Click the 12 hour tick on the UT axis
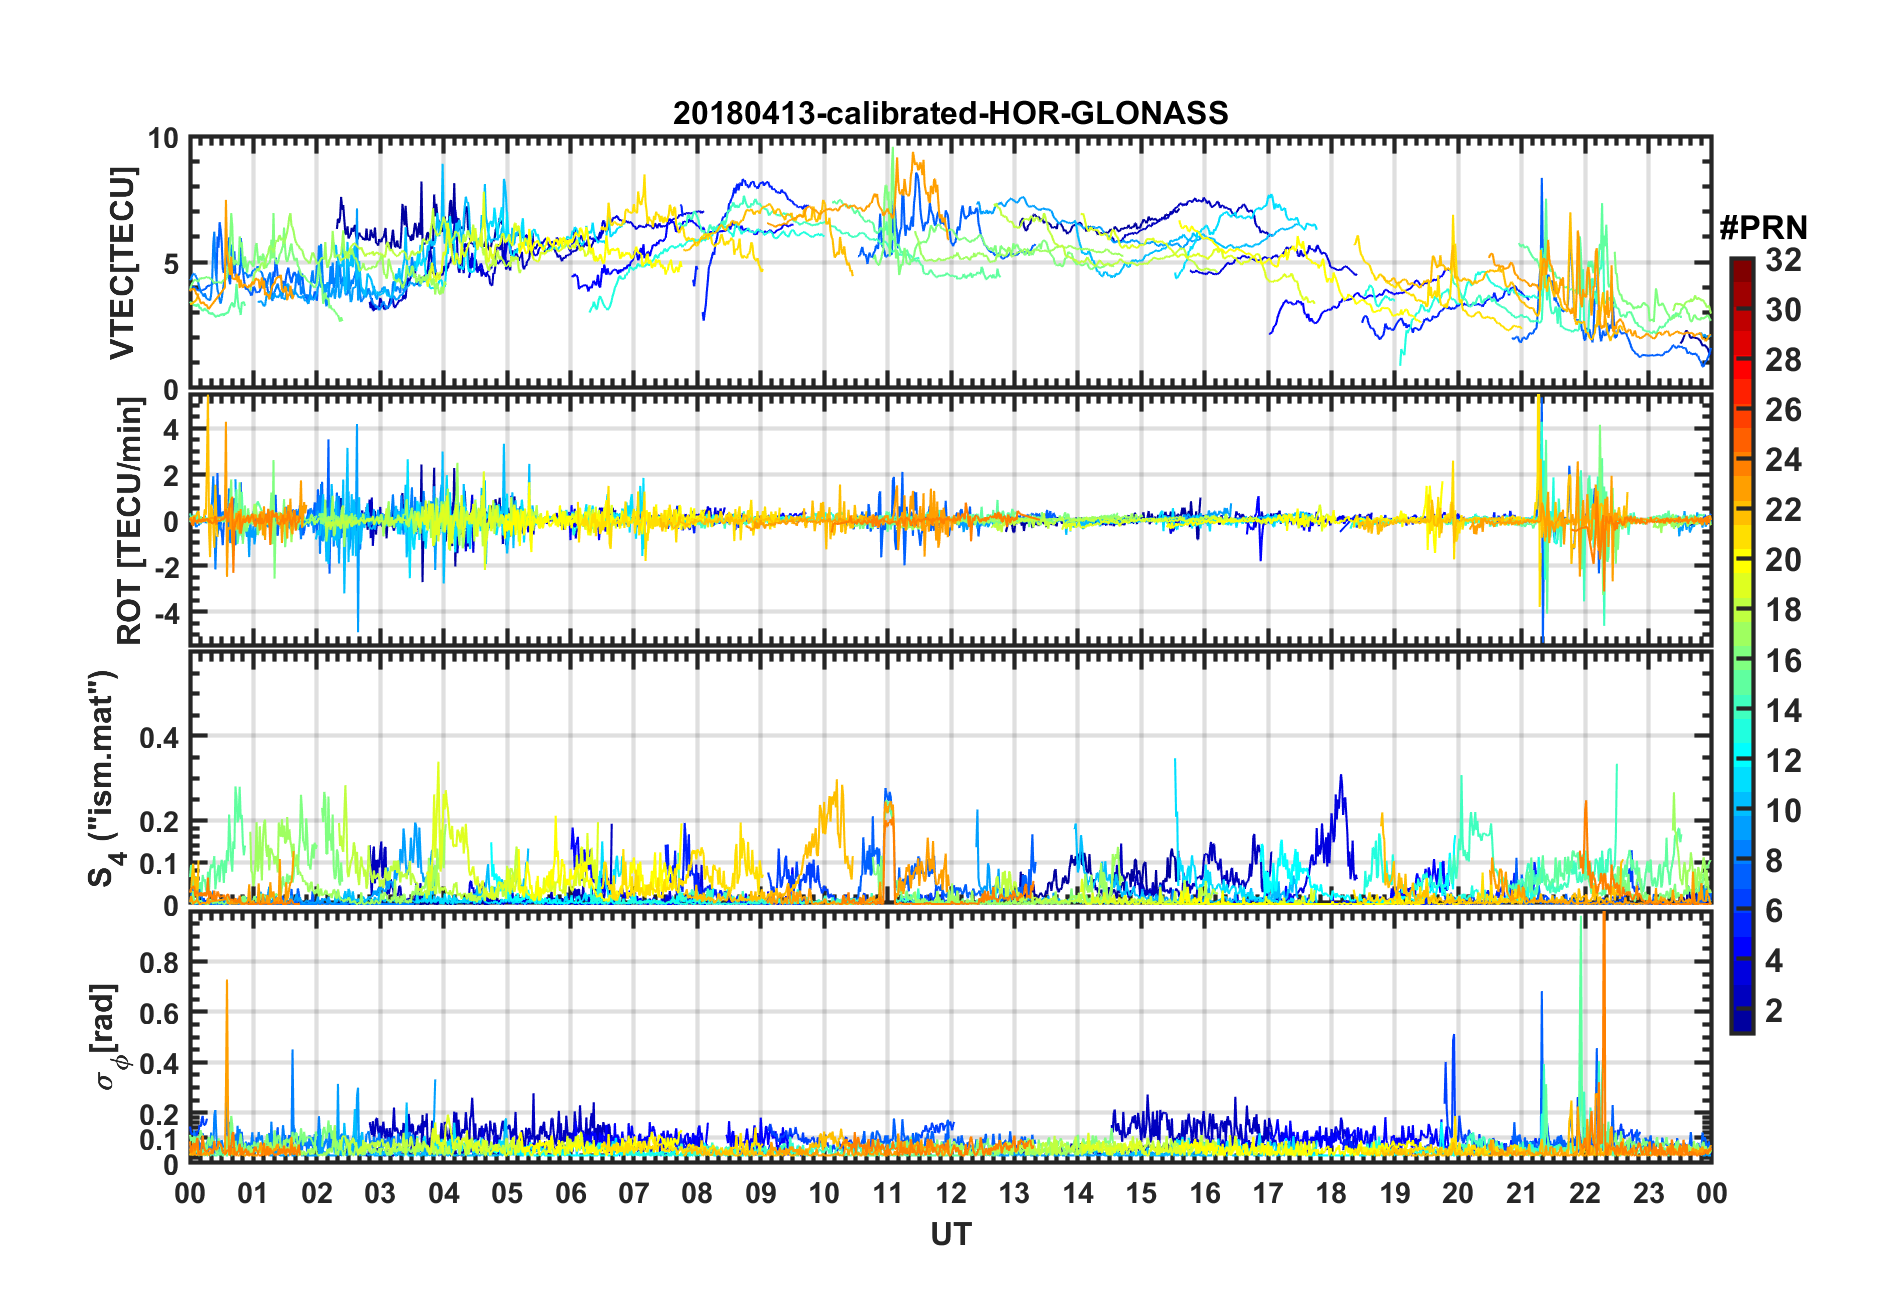1902x1292 pixels. point(951,1193)
